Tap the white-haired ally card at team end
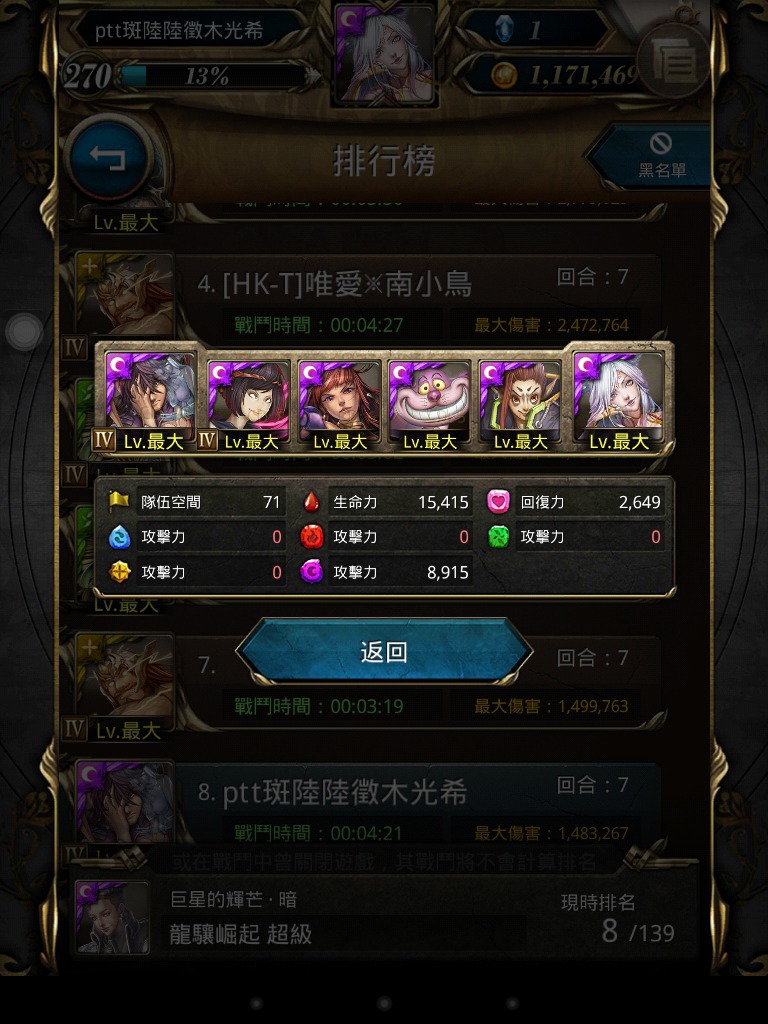 [618, 402]
